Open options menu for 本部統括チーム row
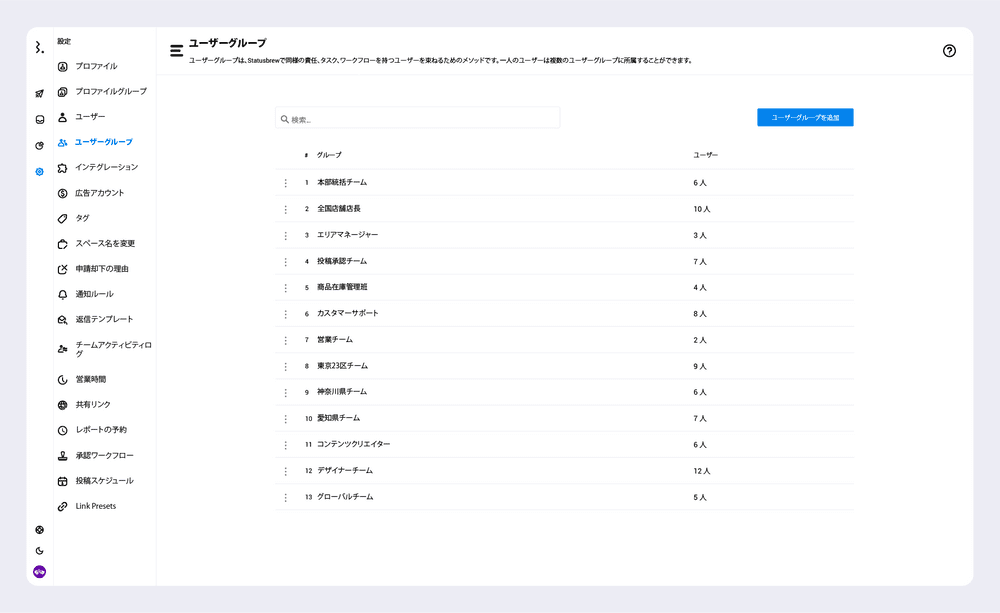Screen dimensions: 1000x613 click(285, 183)
